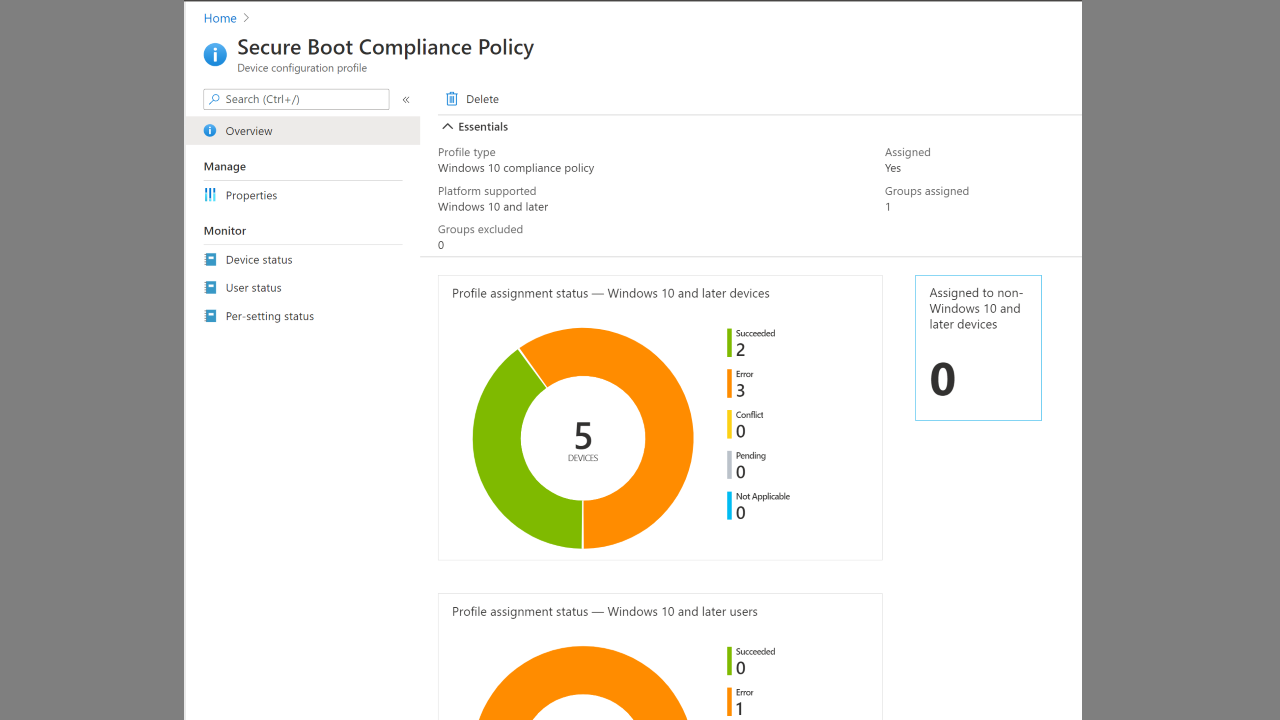This screenshot has width=1280, height=720.
Task: Click the Groups assigned value '1'
Action: pyautogui.click(x=888, y=207)
